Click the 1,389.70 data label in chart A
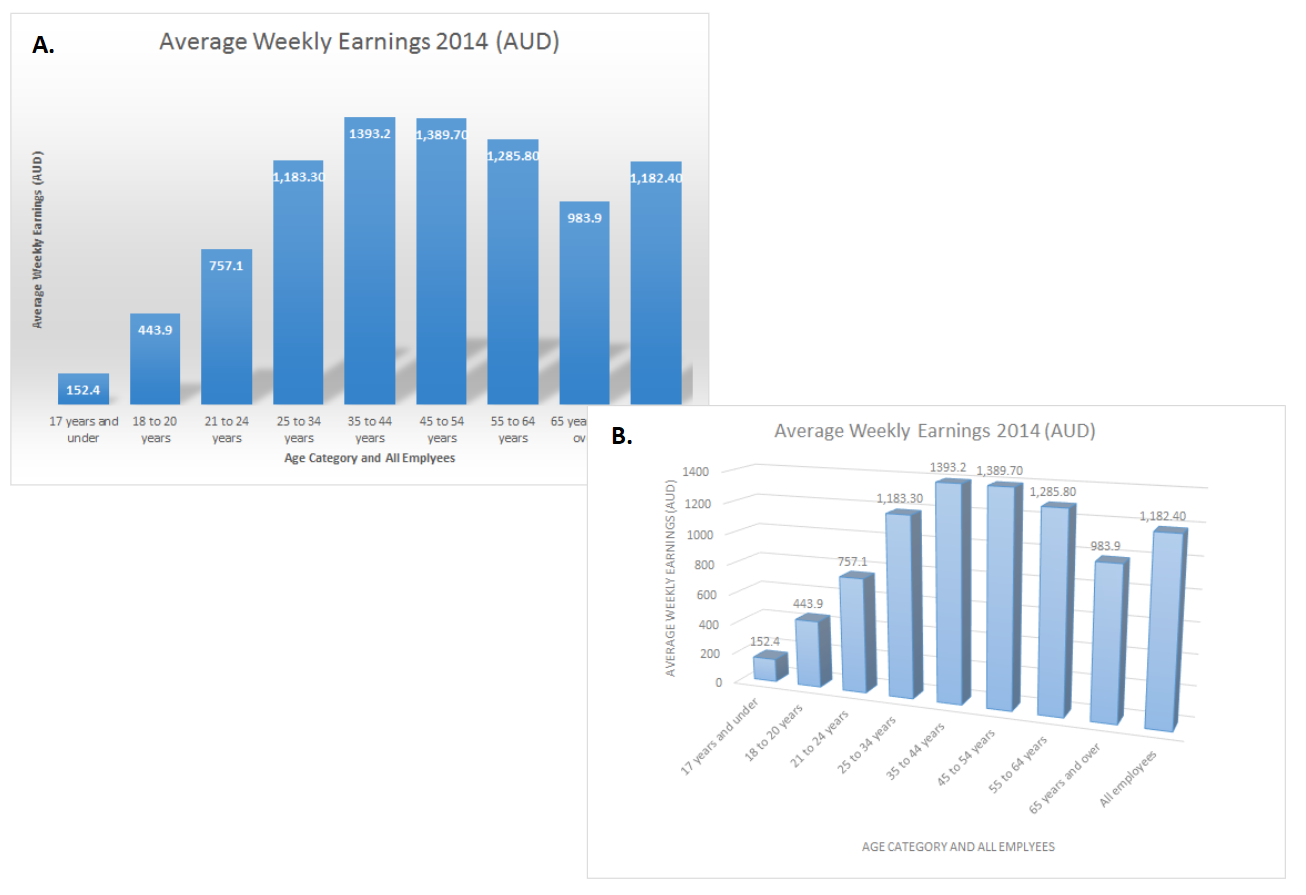 pyautogui.click(x=442, y=134)
